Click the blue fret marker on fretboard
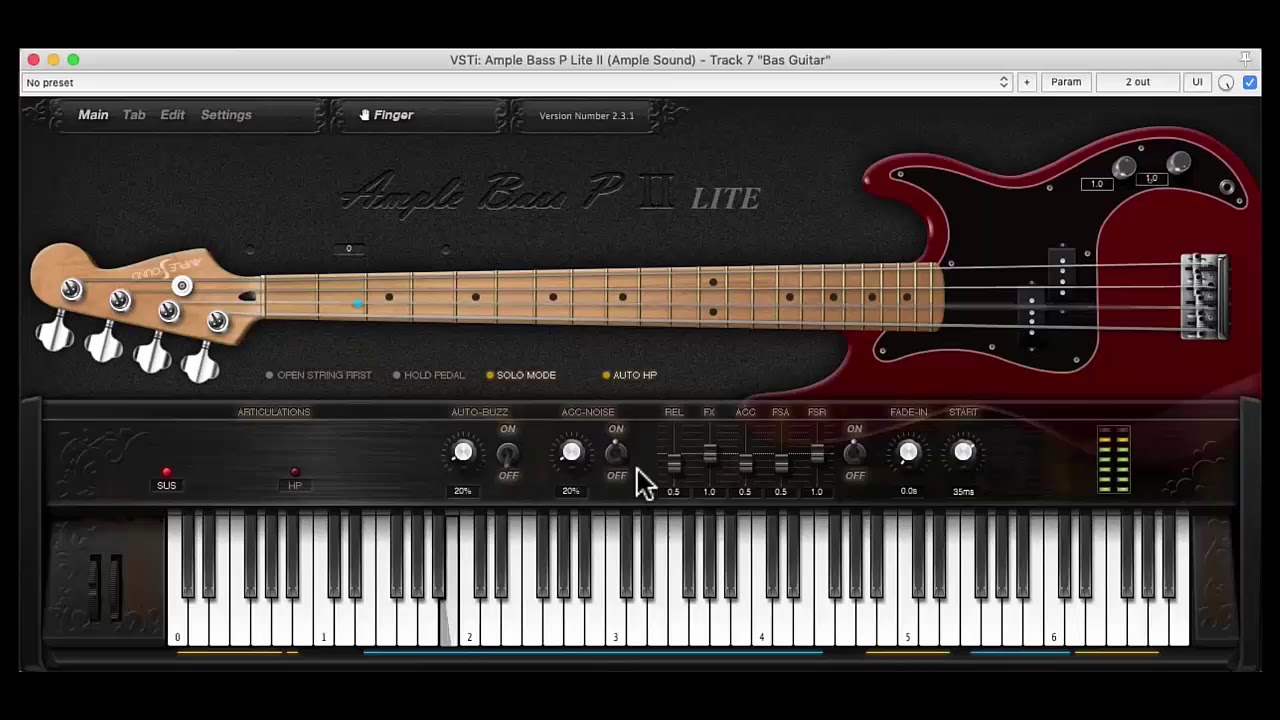The height and width of the screenshot is (720, 1280). coord(357,304)
